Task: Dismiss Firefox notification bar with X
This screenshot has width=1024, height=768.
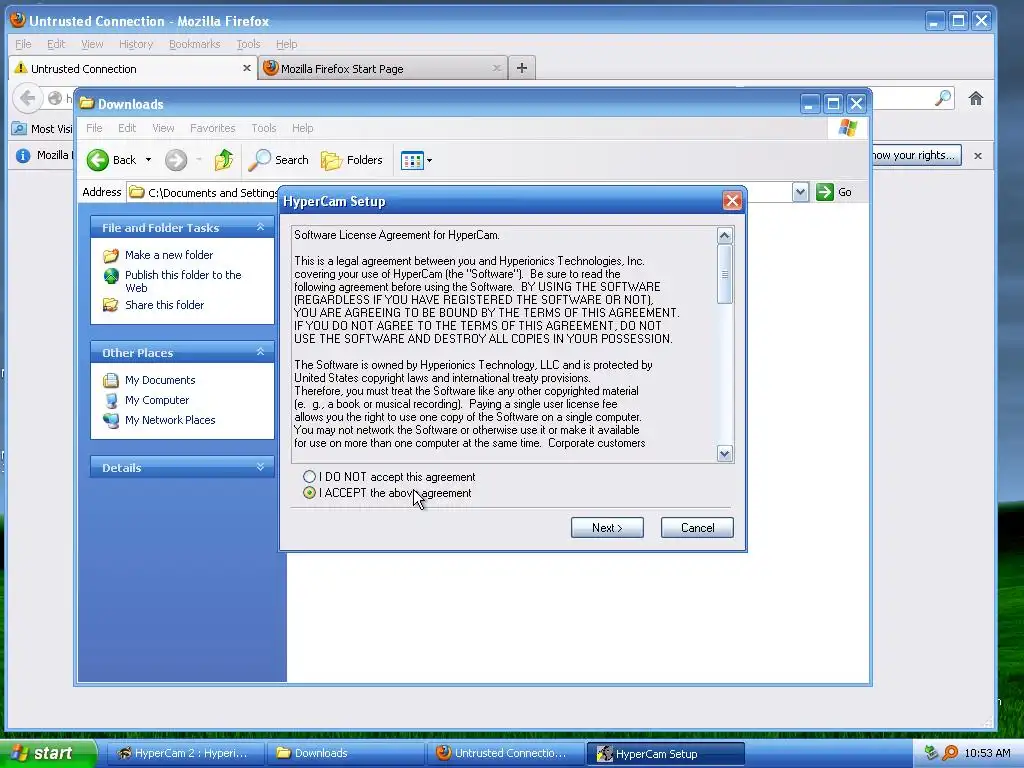Action: pos(978,155)
